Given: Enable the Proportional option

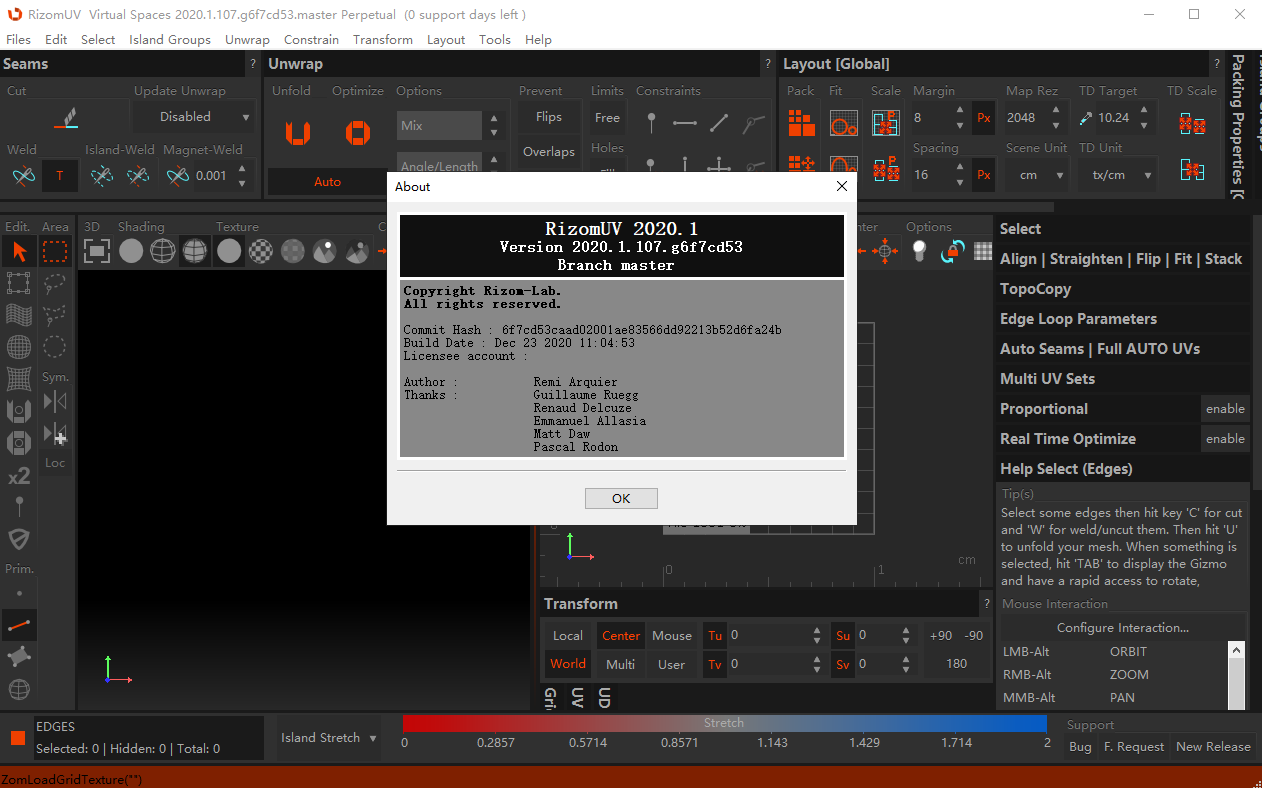Looking at the screenshot, I should point(1224,409).
